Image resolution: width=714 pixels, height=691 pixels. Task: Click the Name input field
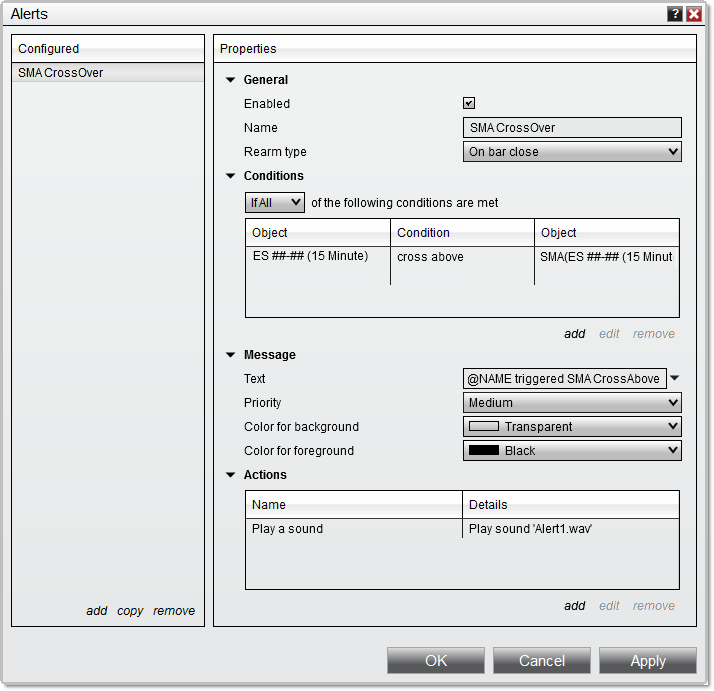[x=572, y=128]
